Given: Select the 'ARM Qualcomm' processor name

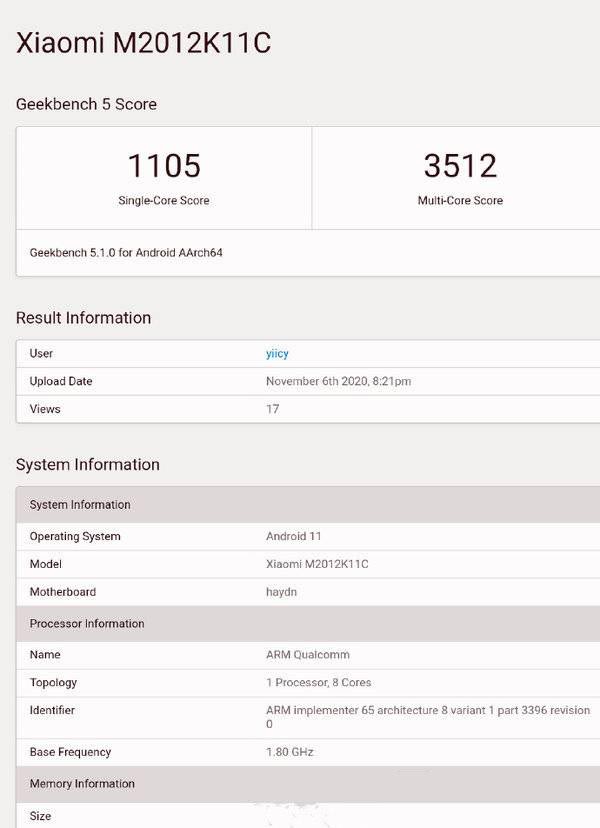Looking at the screenshot, I should [x=307, y=655].
